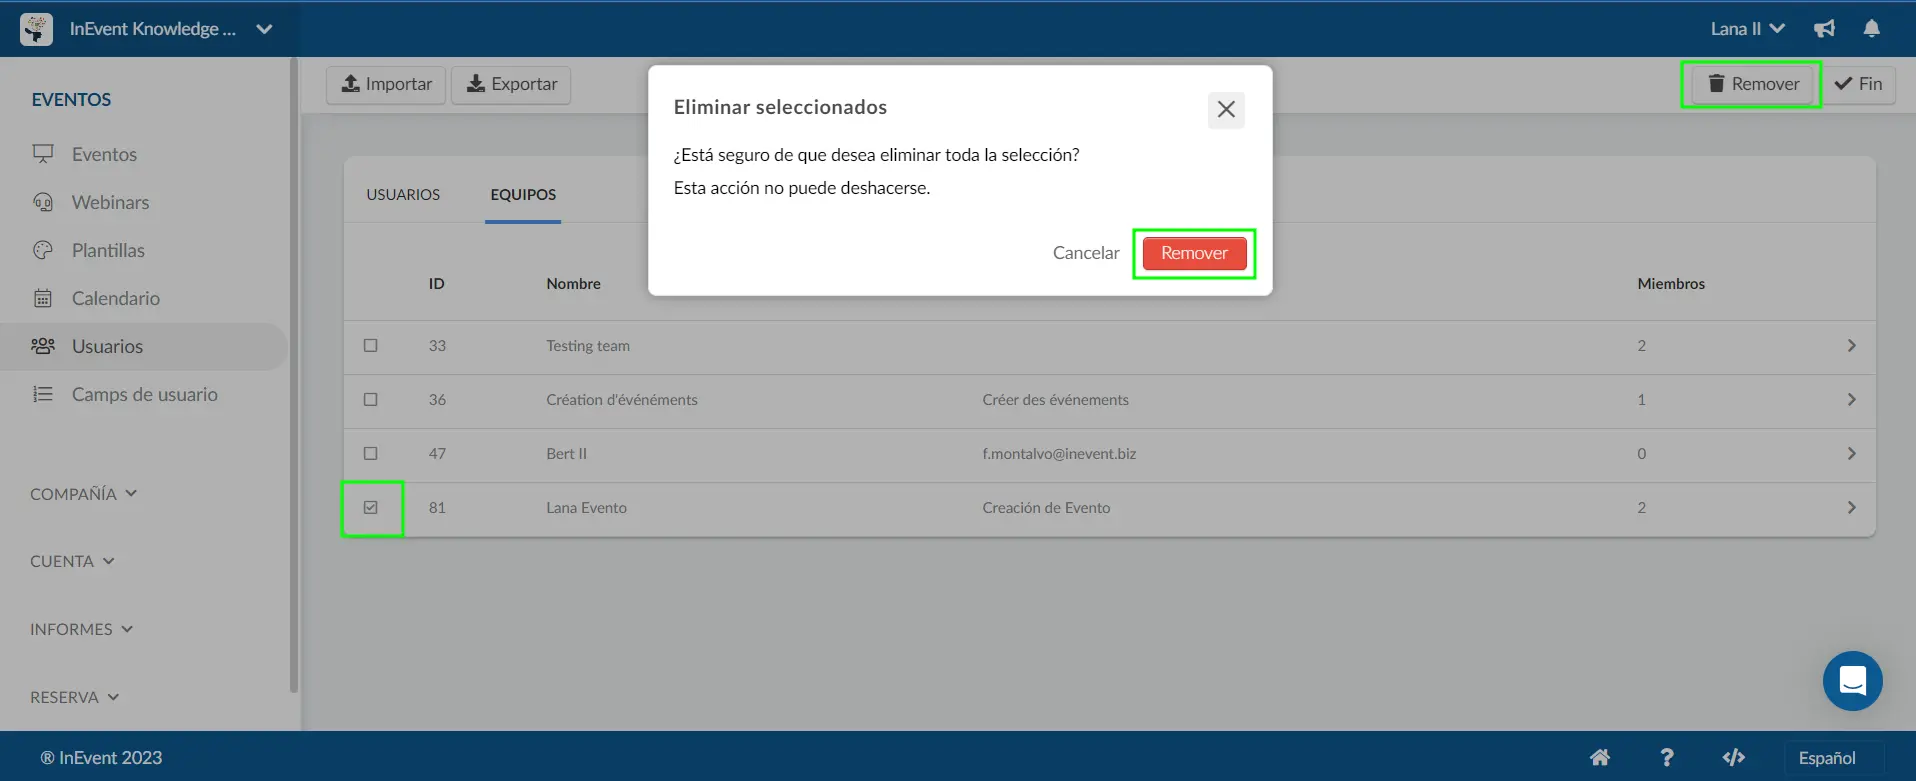The width and height of the screenshot is (1916, 781).
Task: Expand the INFORMES sidebar section
Action: 81,629
